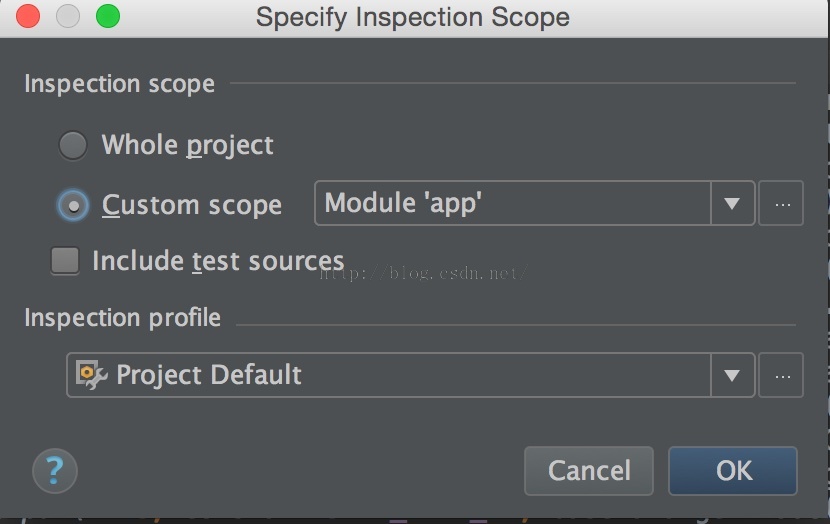Click the blue help question mark icon
This screenshot has height=524, width=830.
(55, 471)
